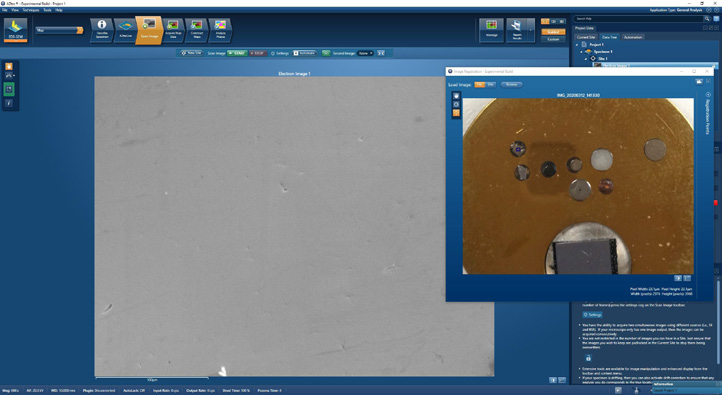Select Site as Load Image source
This screenshot has width=722, height=395.
click(x=490, y=85)
